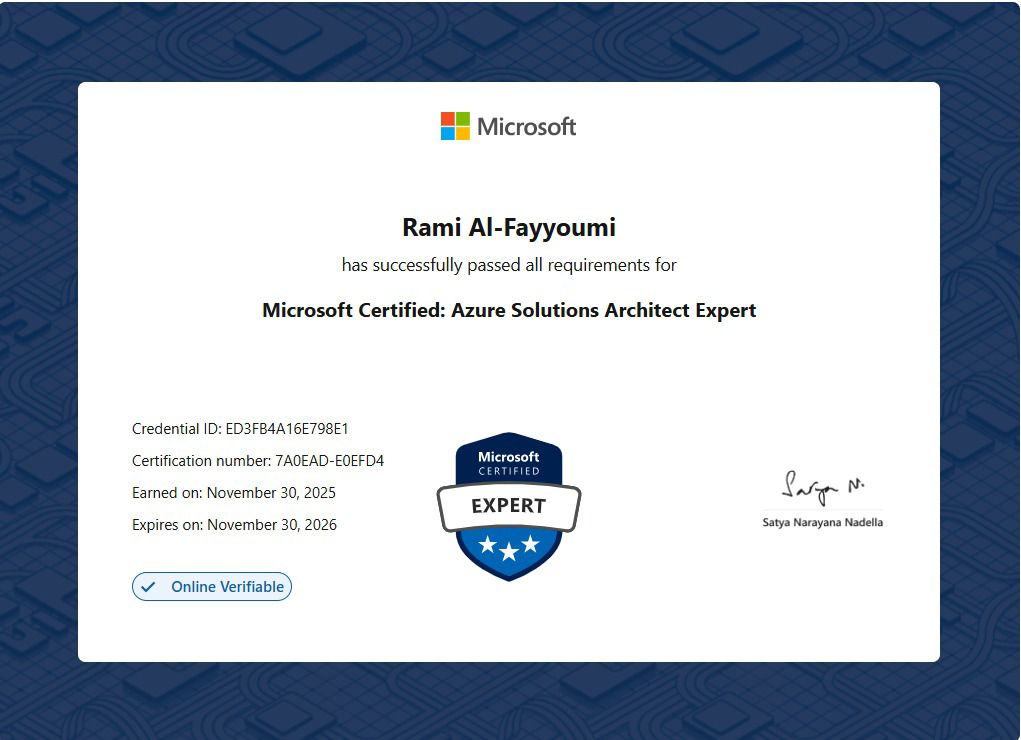Click the Satya Narayana Nadella printed name
Image resolution: width=1021 pixels, height=740 pixels.
822,522
